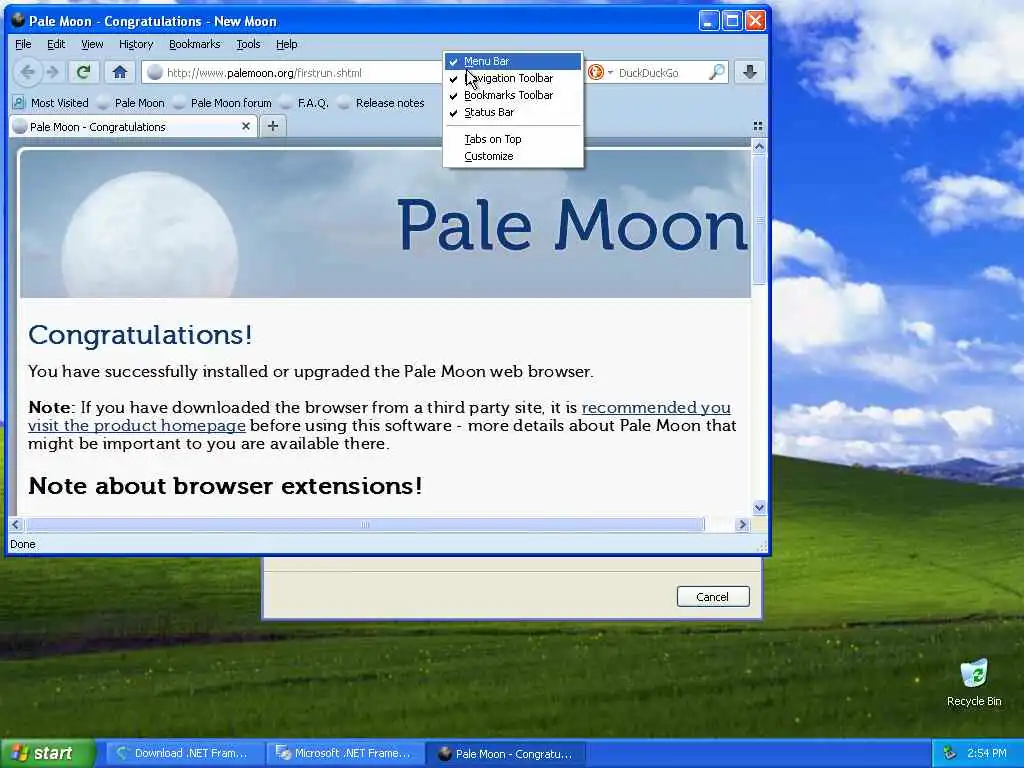
Task: Click the 2:54 PM clock
Action: pyautogui.click(x=987, y=753)
